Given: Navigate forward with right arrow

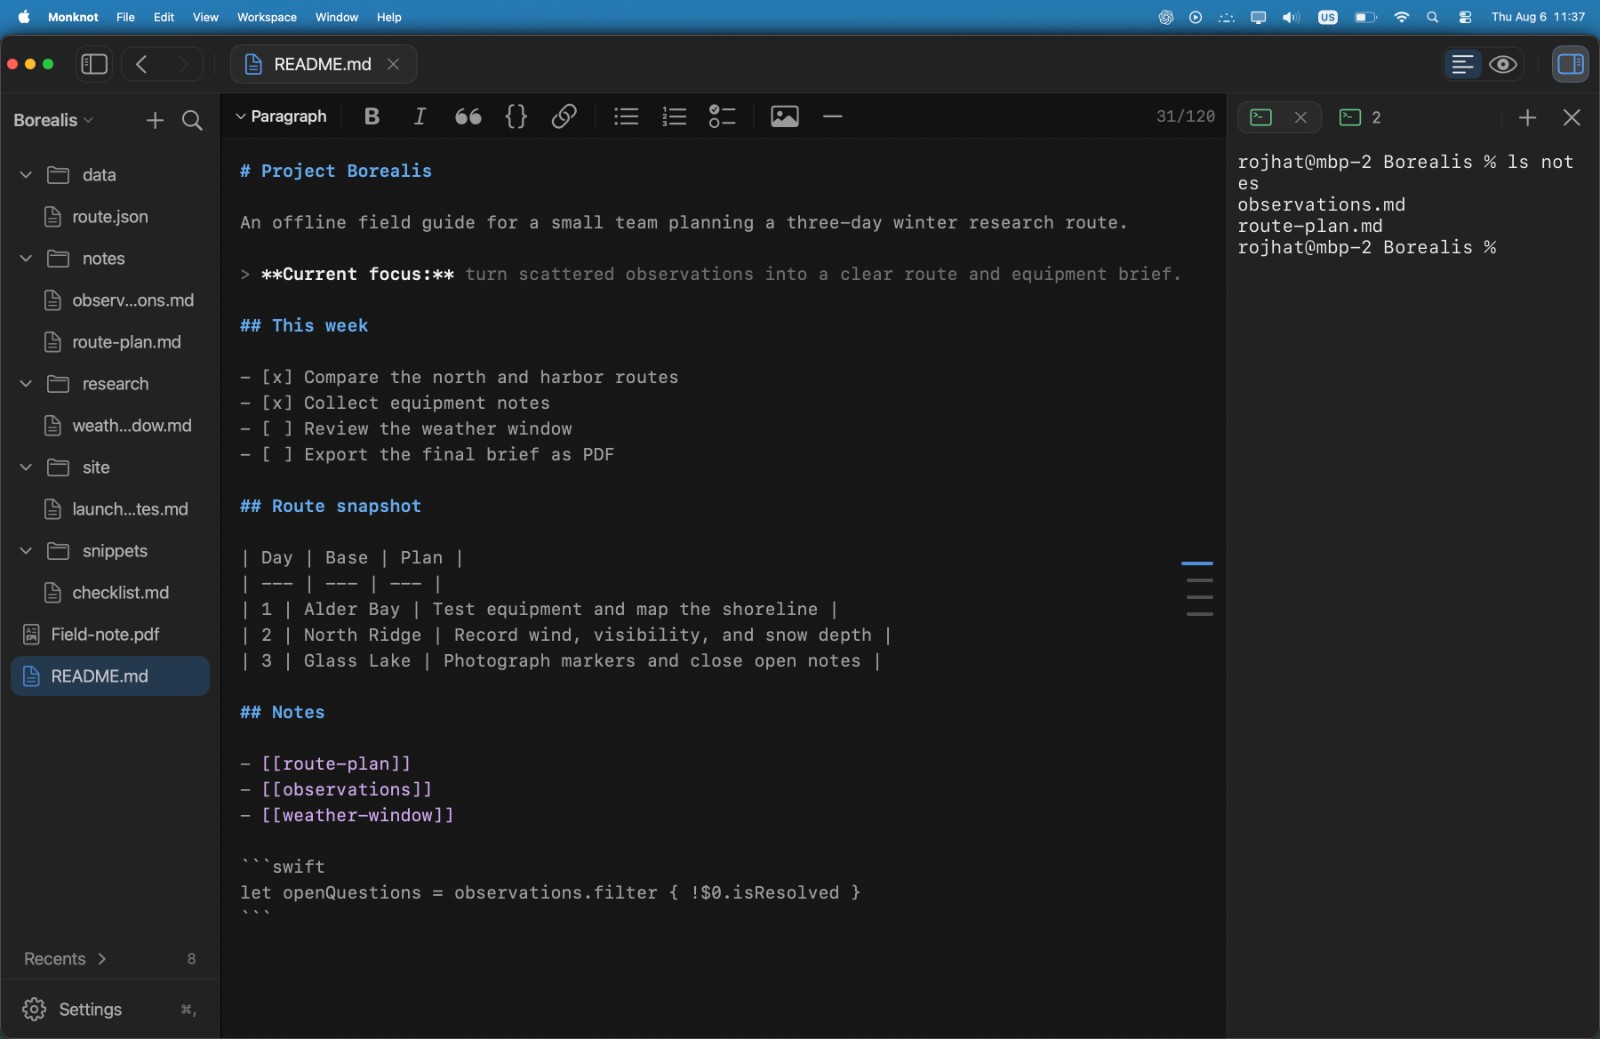Looking at the screenshot, I should [183, 64].
